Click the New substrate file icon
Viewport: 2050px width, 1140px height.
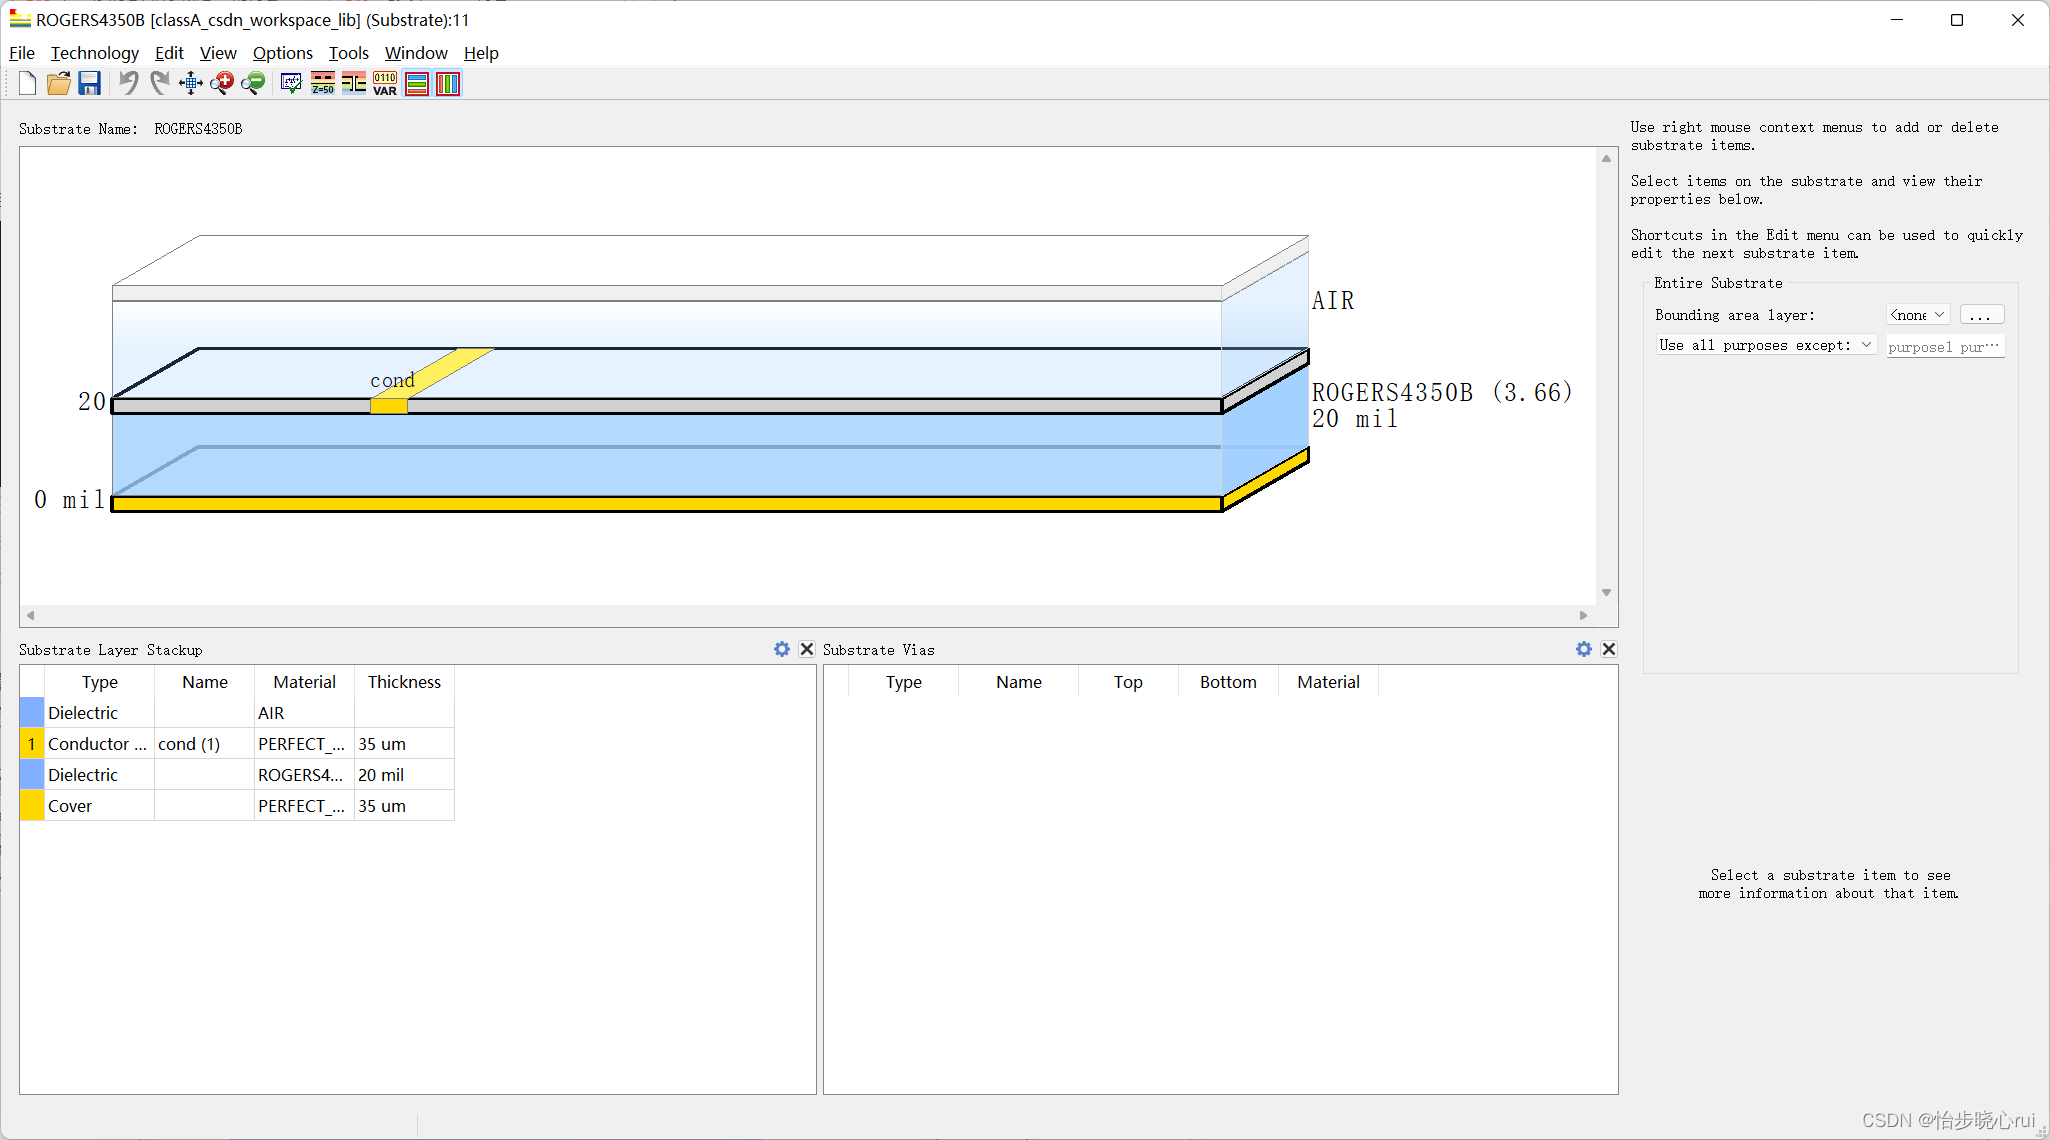(28, 84)
